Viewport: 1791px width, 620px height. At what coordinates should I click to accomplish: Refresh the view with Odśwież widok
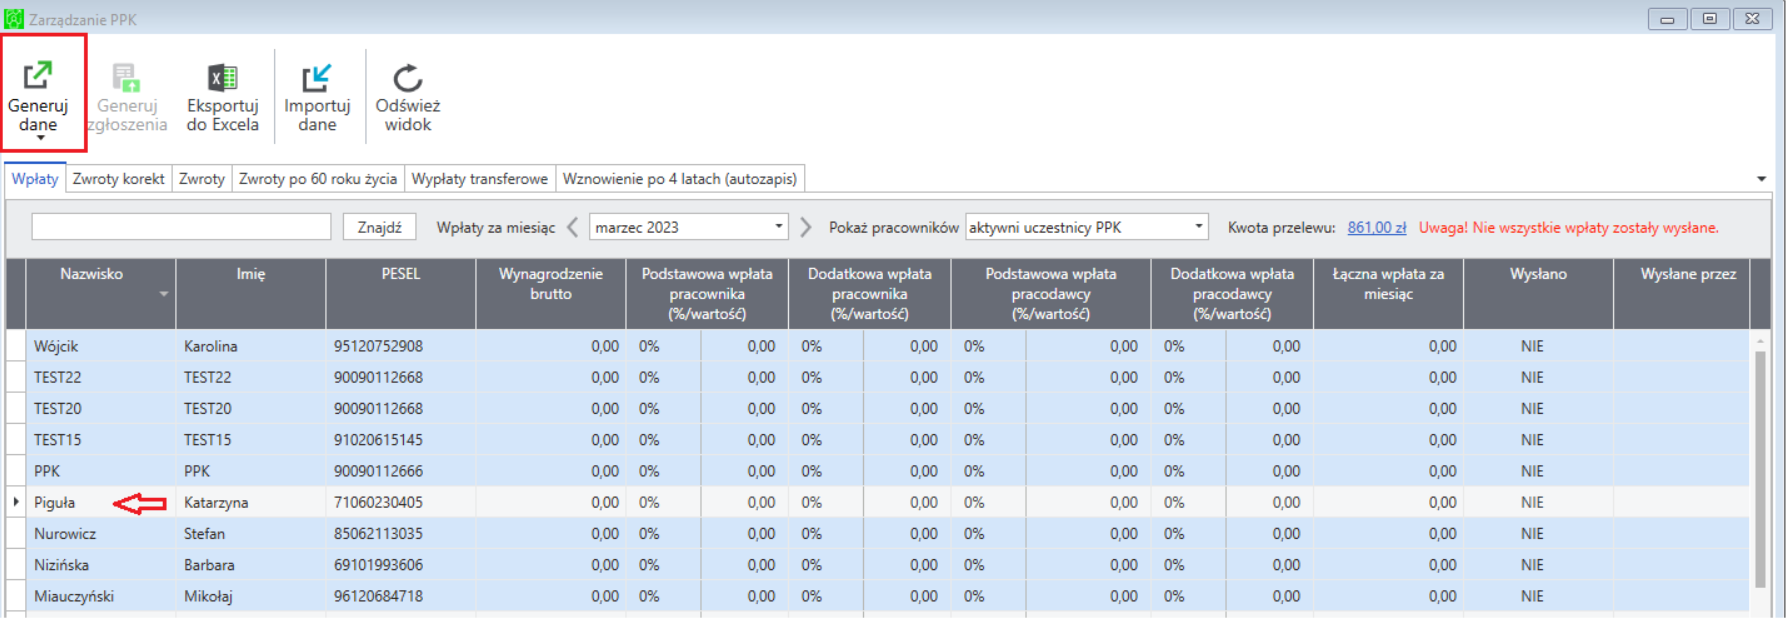[408, 97]
